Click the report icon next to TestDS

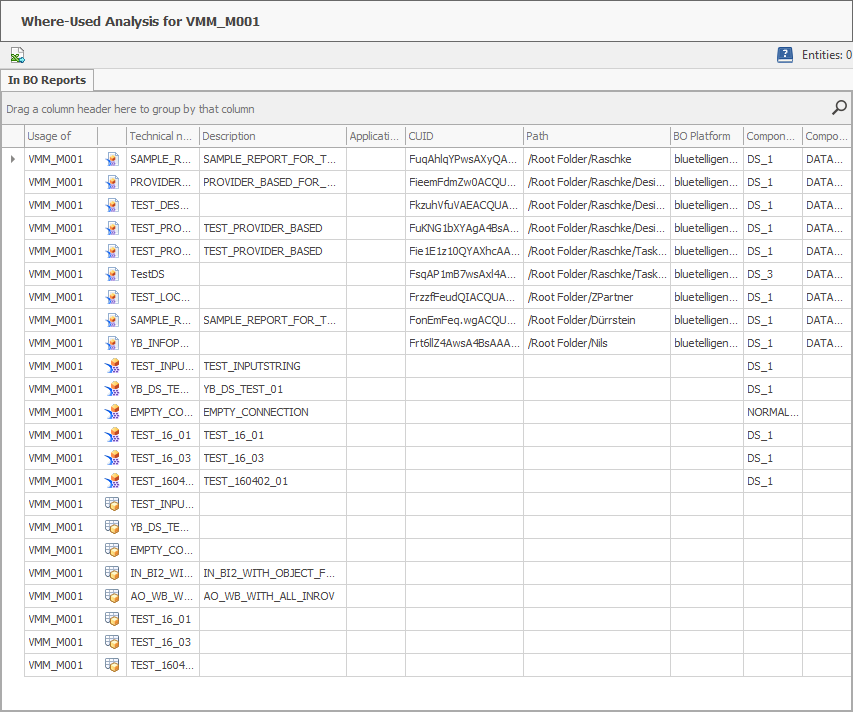(x=112, y=273)
